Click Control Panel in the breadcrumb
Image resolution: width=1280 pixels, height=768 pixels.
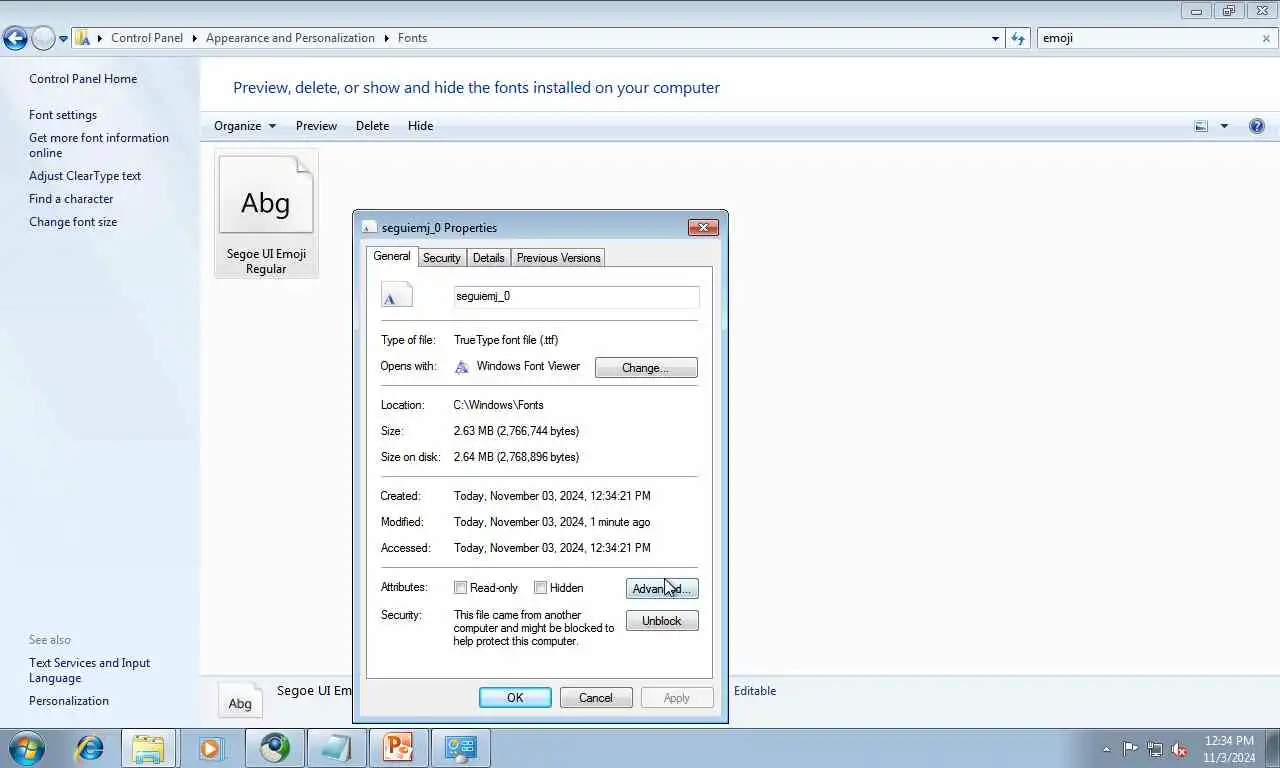point(147,38)
